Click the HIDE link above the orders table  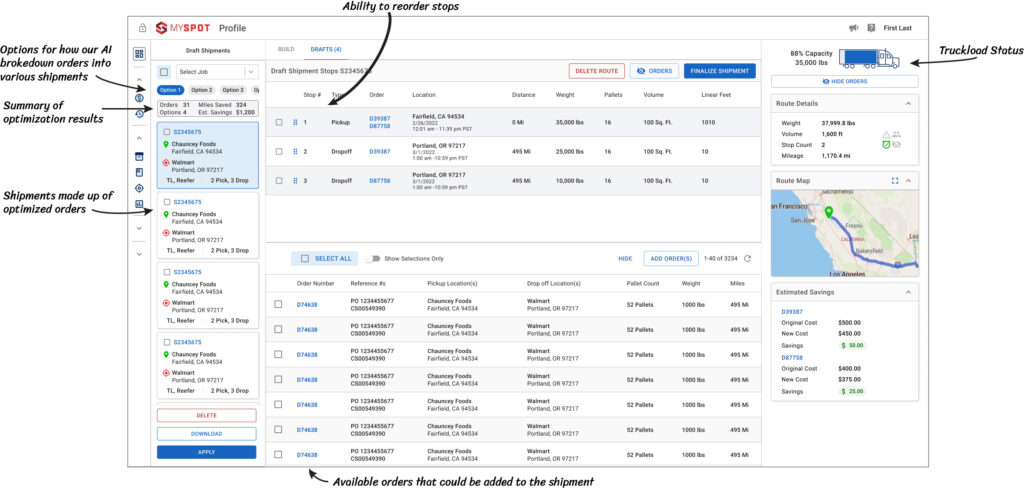coord(625,259)
